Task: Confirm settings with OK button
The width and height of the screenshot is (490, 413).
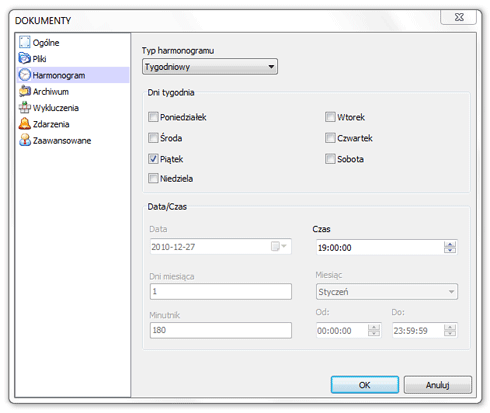Action: pyautogui.click(x=365, y=385)
